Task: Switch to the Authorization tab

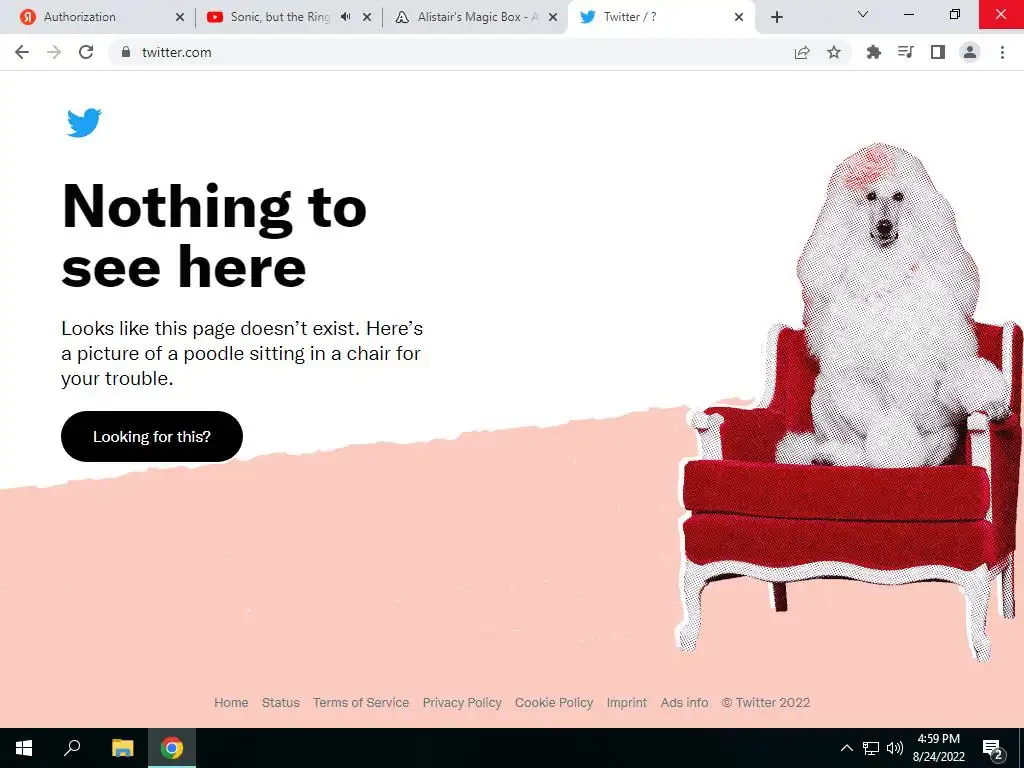Action: (x=98, y=17)
